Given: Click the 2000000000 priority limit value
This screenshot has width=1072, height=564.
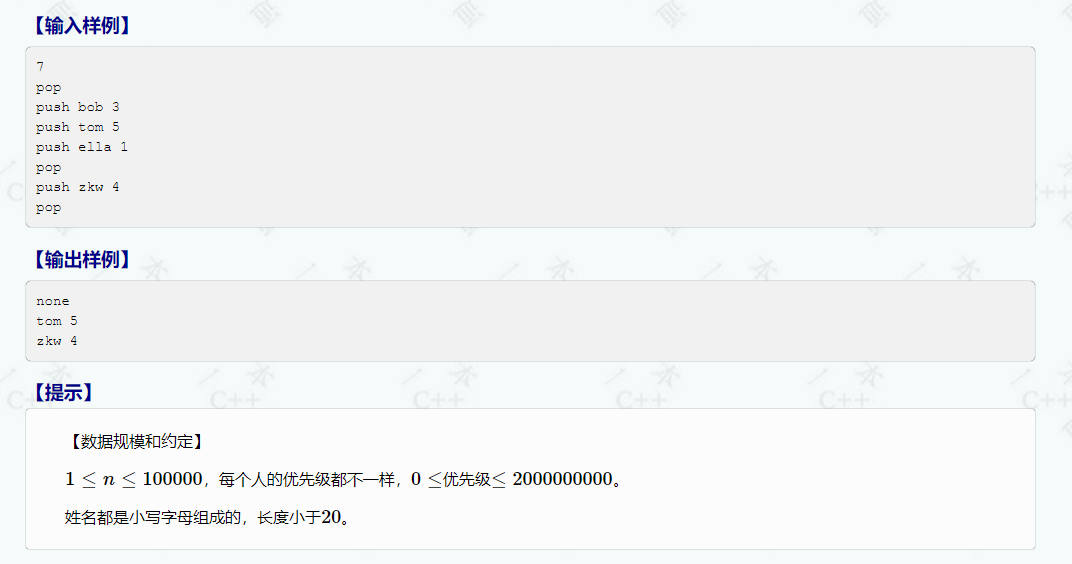Looking at the screenshot, I should click(x=562, y=479).
